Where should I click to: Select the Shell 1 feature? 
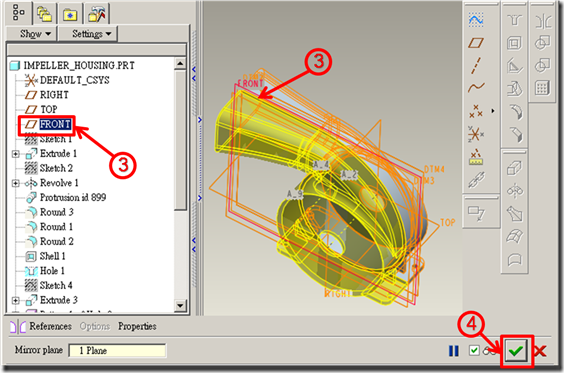(45, 256)
